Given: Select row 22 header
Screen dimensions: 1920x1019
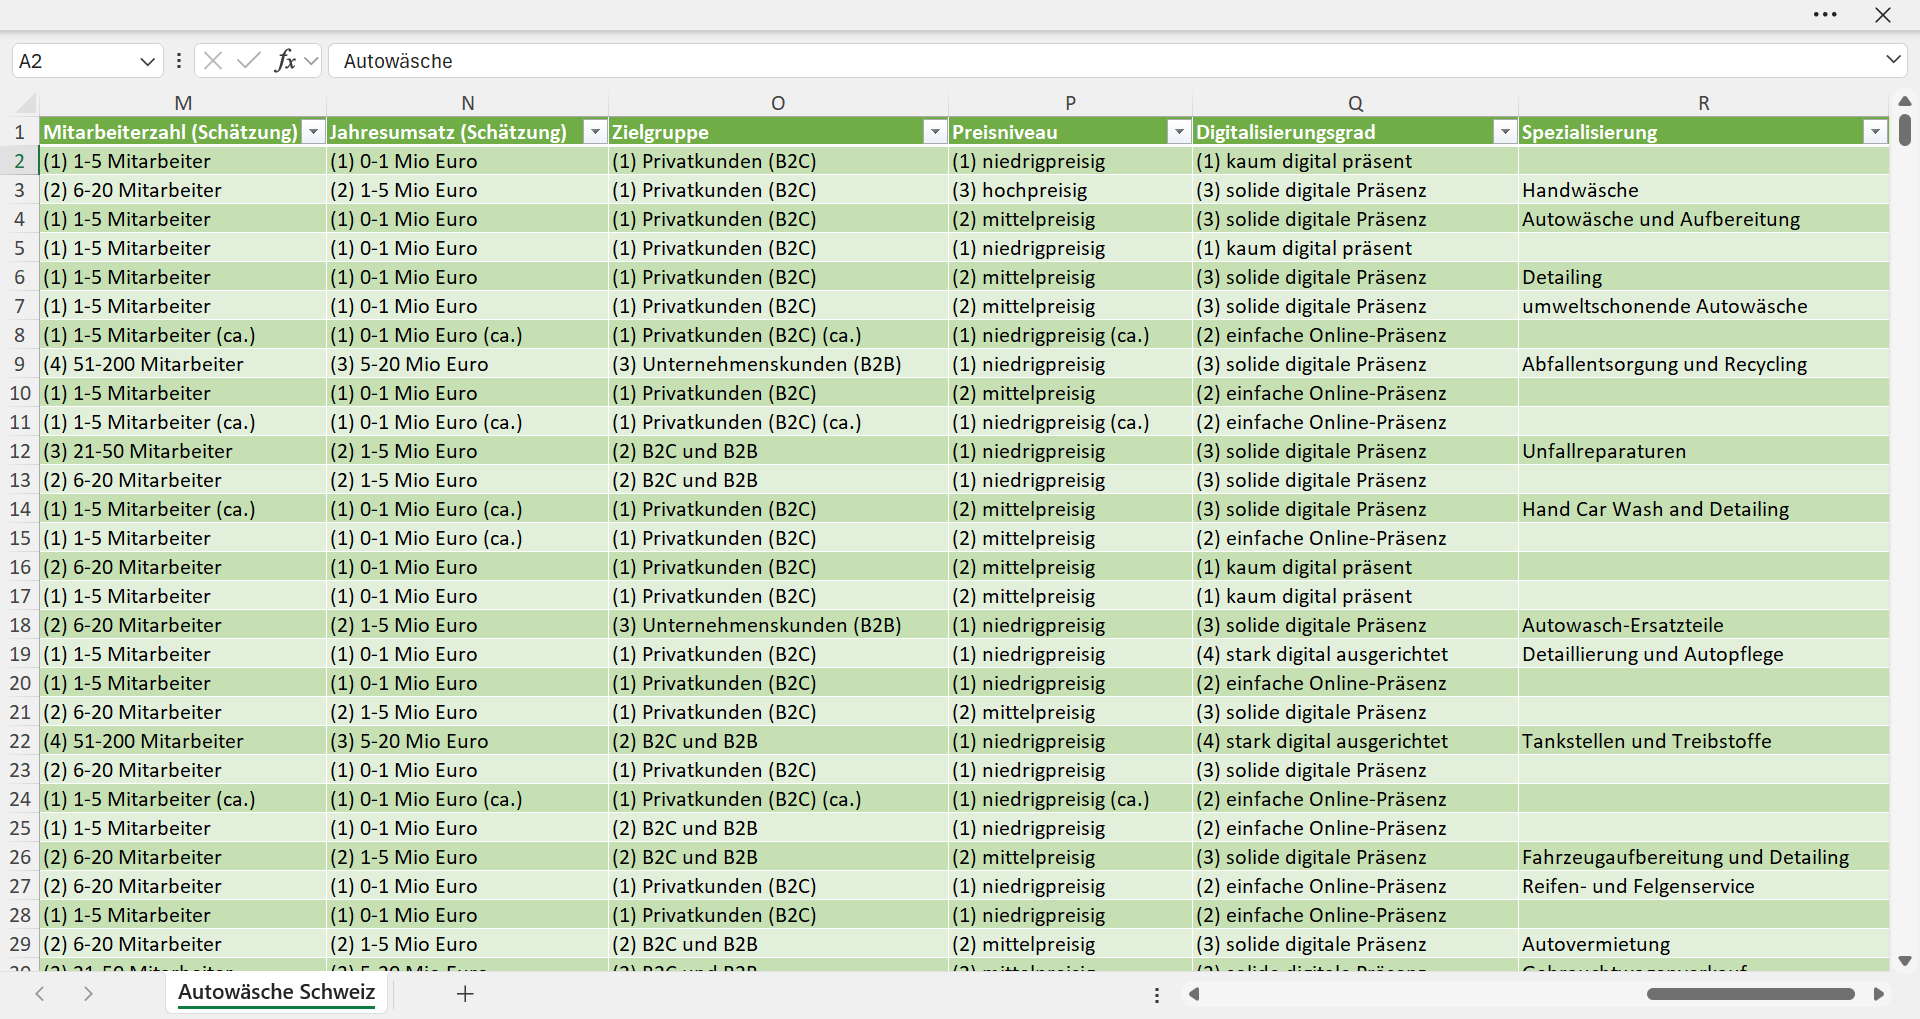Looking at the screenshot, I should (x=19, y=741).
